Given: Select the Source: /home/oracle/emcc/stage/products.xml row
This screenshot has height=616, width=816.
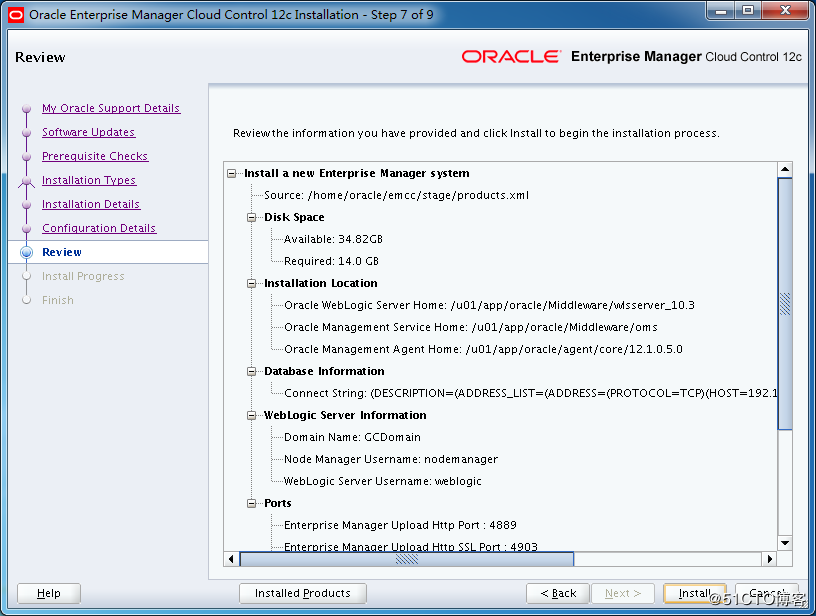Looking at the screenshot, I should coord(396,196).
